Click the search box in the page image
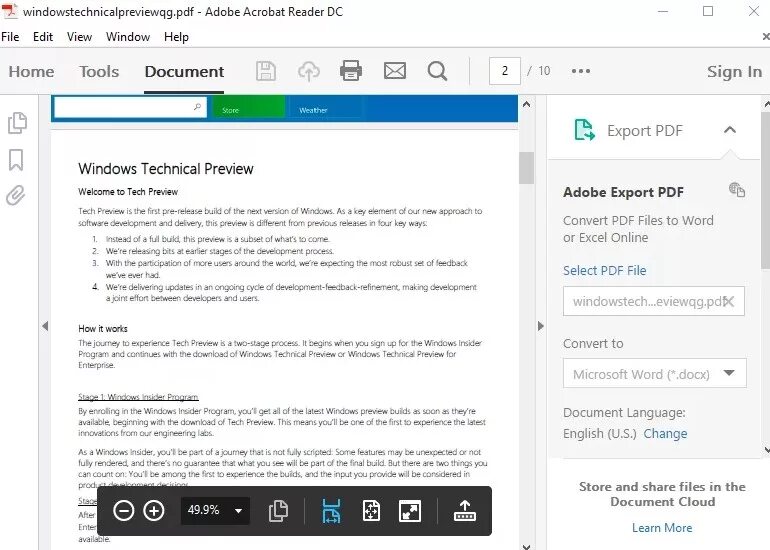Viewport: 770px width, 550px height. [130, 107]
